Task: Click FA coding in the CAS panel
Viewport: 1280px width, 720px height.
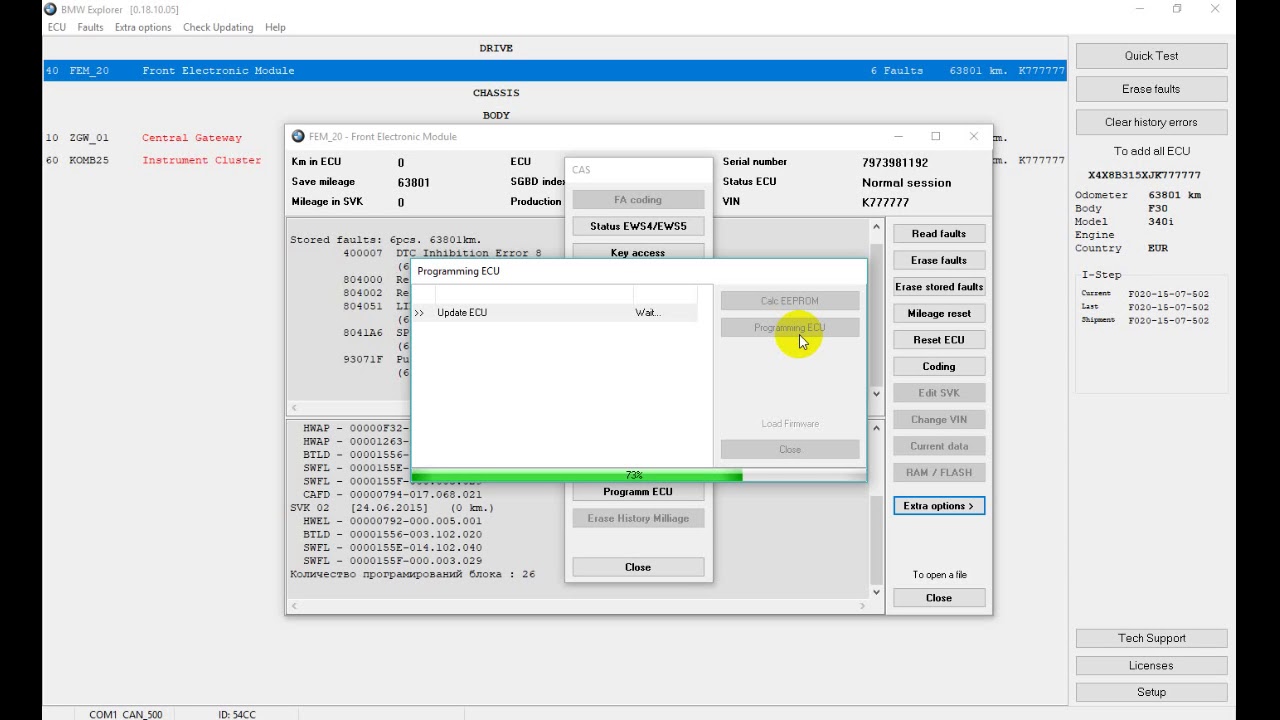Action: pos(638,200)
